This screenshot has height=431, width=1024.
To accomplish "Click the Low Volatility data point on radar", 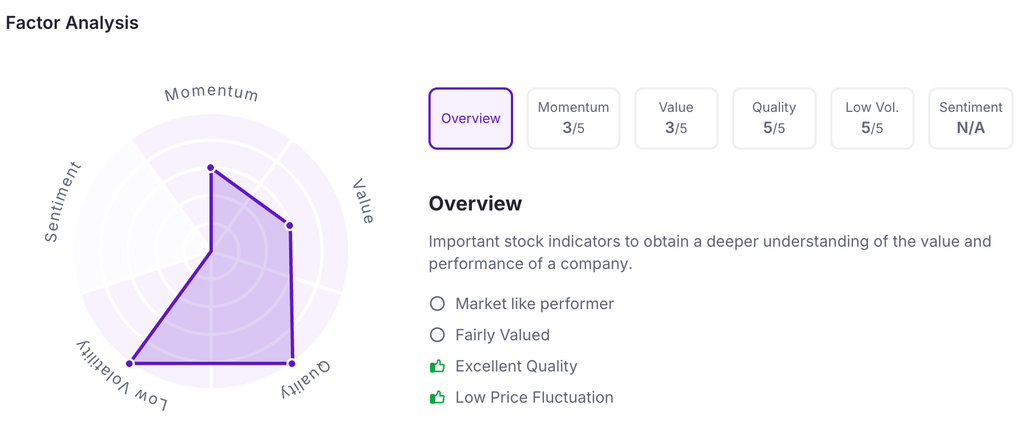I will (x=130, y=362).
